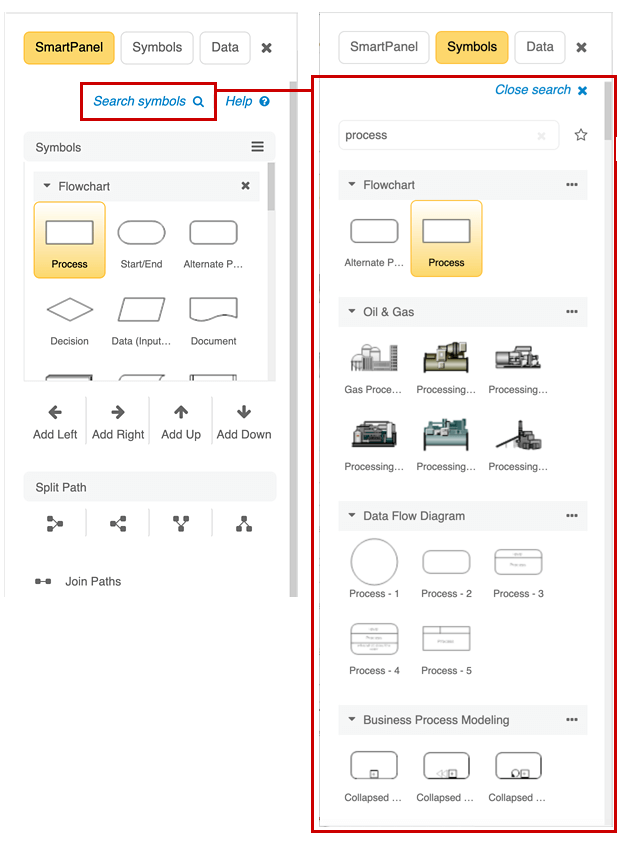Select Process symbol in search results

click(446, 238)
